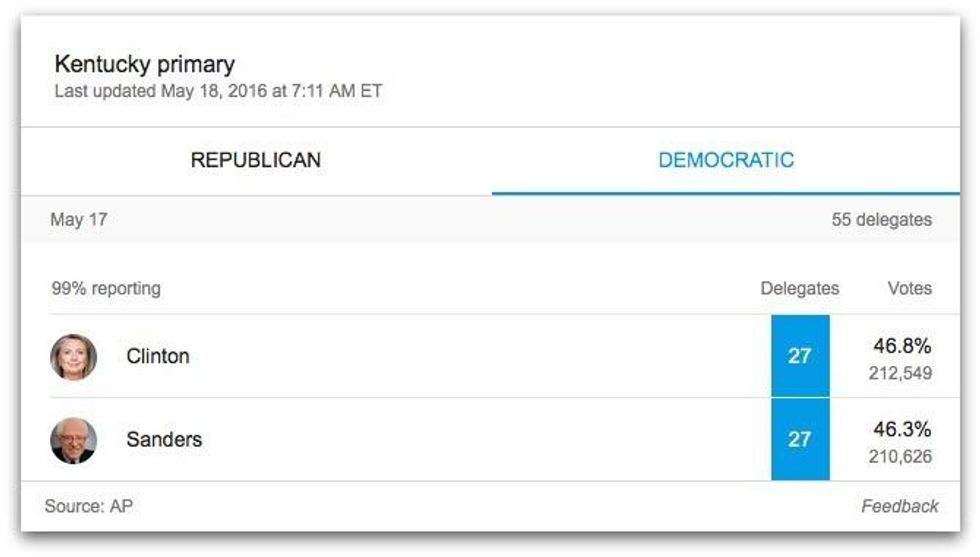Click Clinton's blue delegate count box
The height and width of the screenshot is (557, 980).
click(x=799, y=356)
